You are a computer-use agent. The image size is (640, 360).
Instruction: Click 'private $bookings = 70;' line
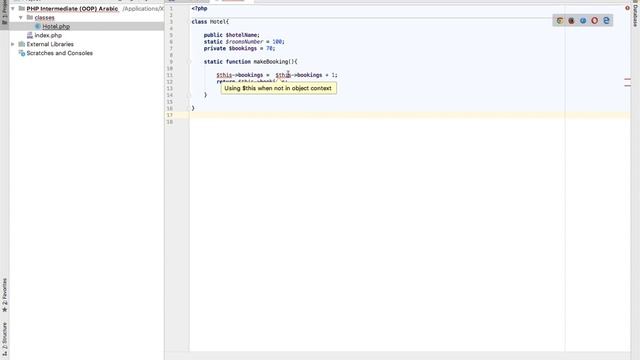point(240,48)
